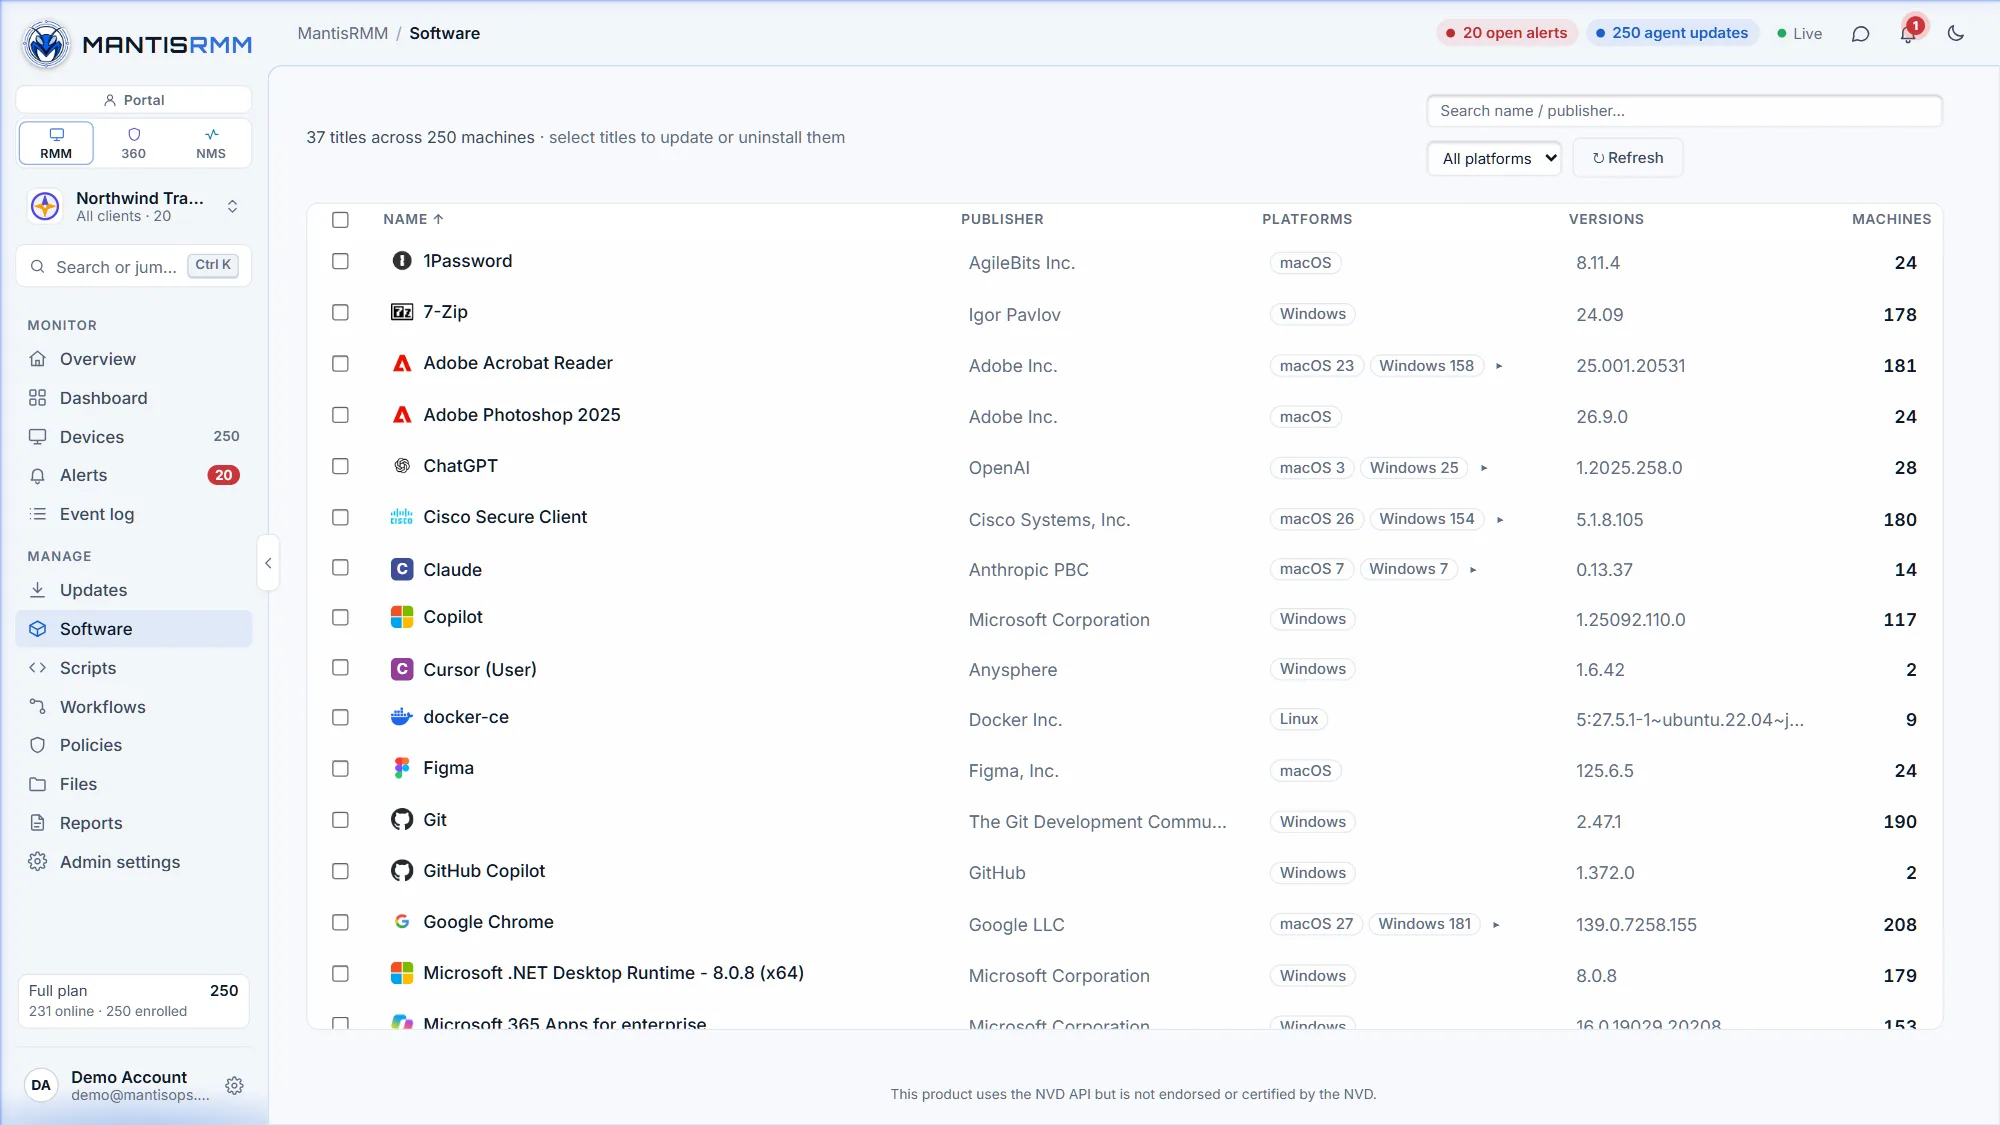Click the Figma app icon

402,768
